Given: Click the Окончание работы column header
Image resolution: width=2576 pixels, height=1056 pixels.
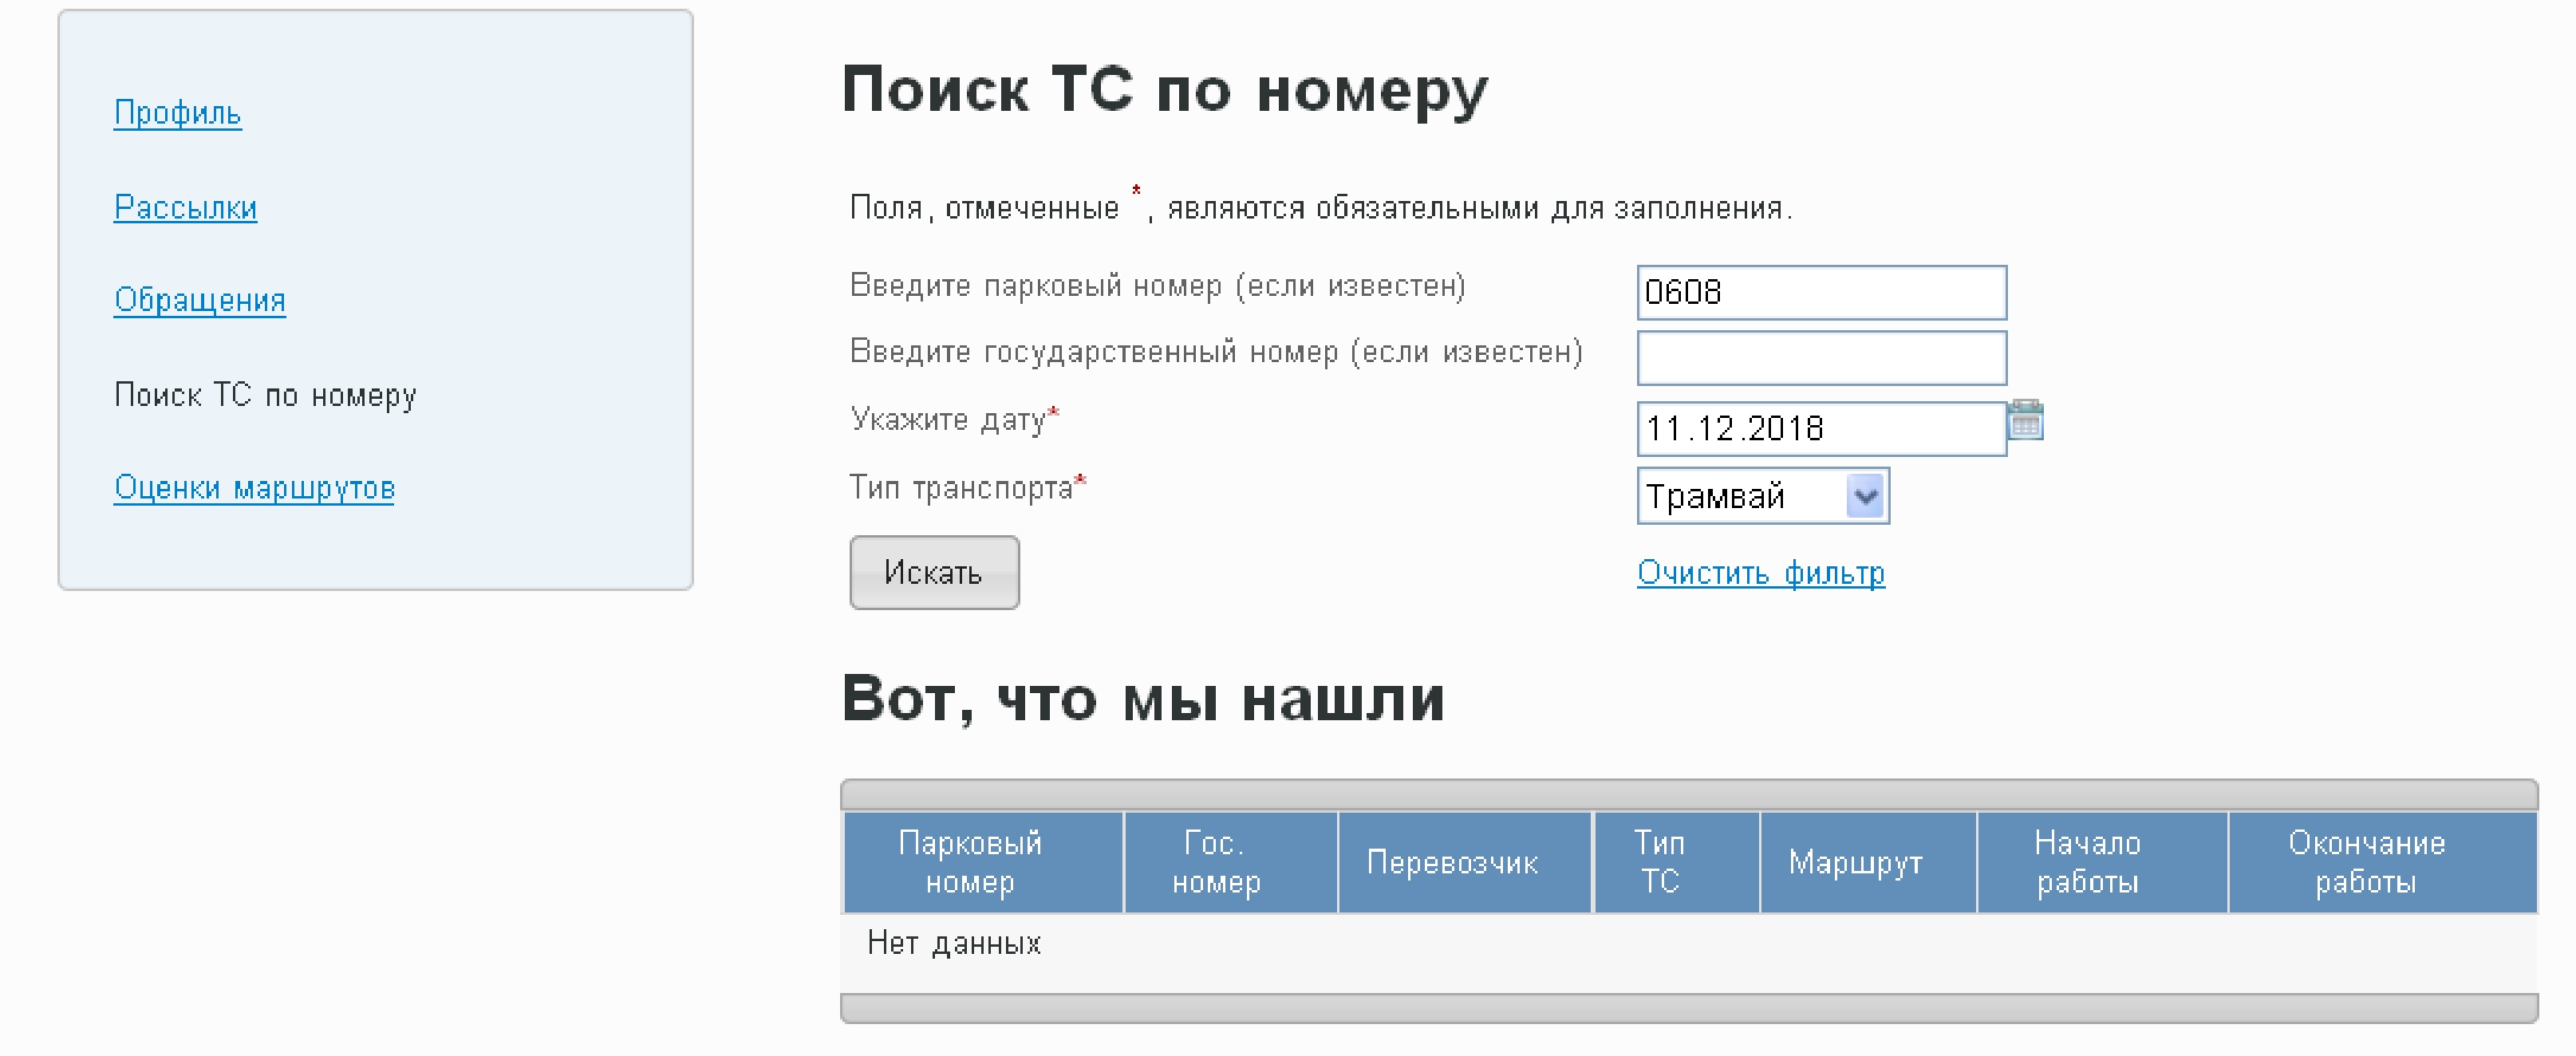Looking at the screenshot, I should point(2366,862).
